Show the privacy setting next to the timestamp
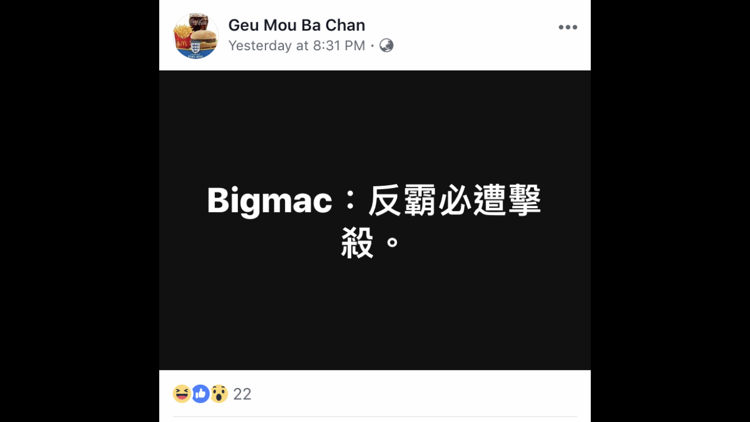The width and height of the screenshot is (750, 422). [386, 45]
